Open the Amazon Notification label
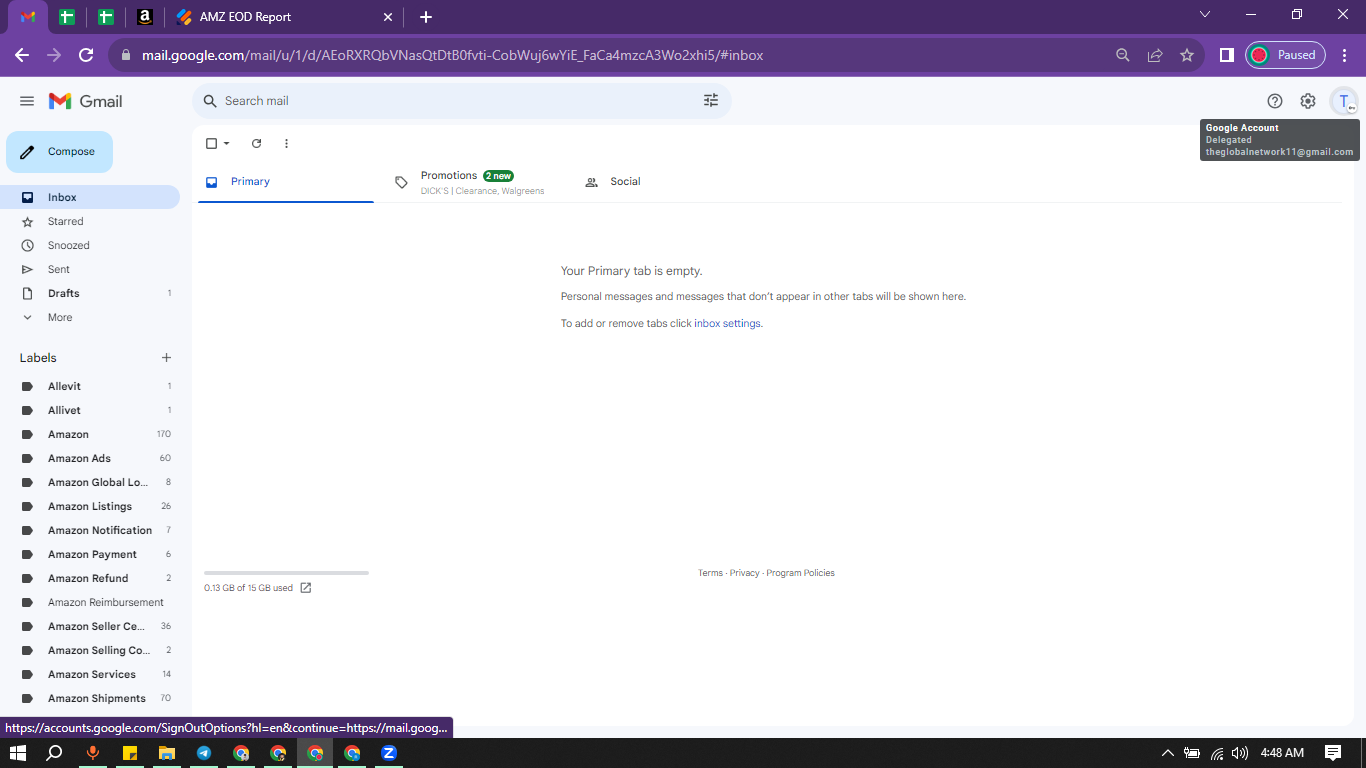The height and width of the screenshot is (768, 1366). tap(90, 530)
